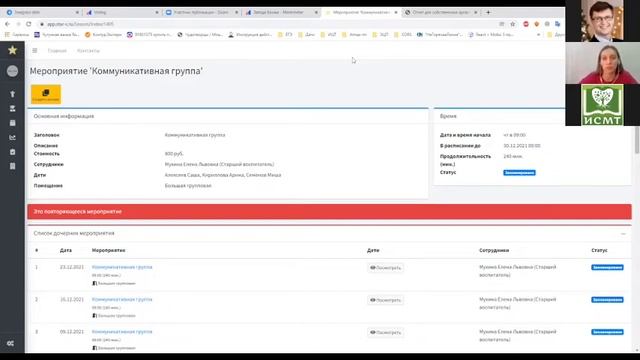The image size is (640, 360).
Task: Click the woman participant video thumbnail
Action: [602, 63]
